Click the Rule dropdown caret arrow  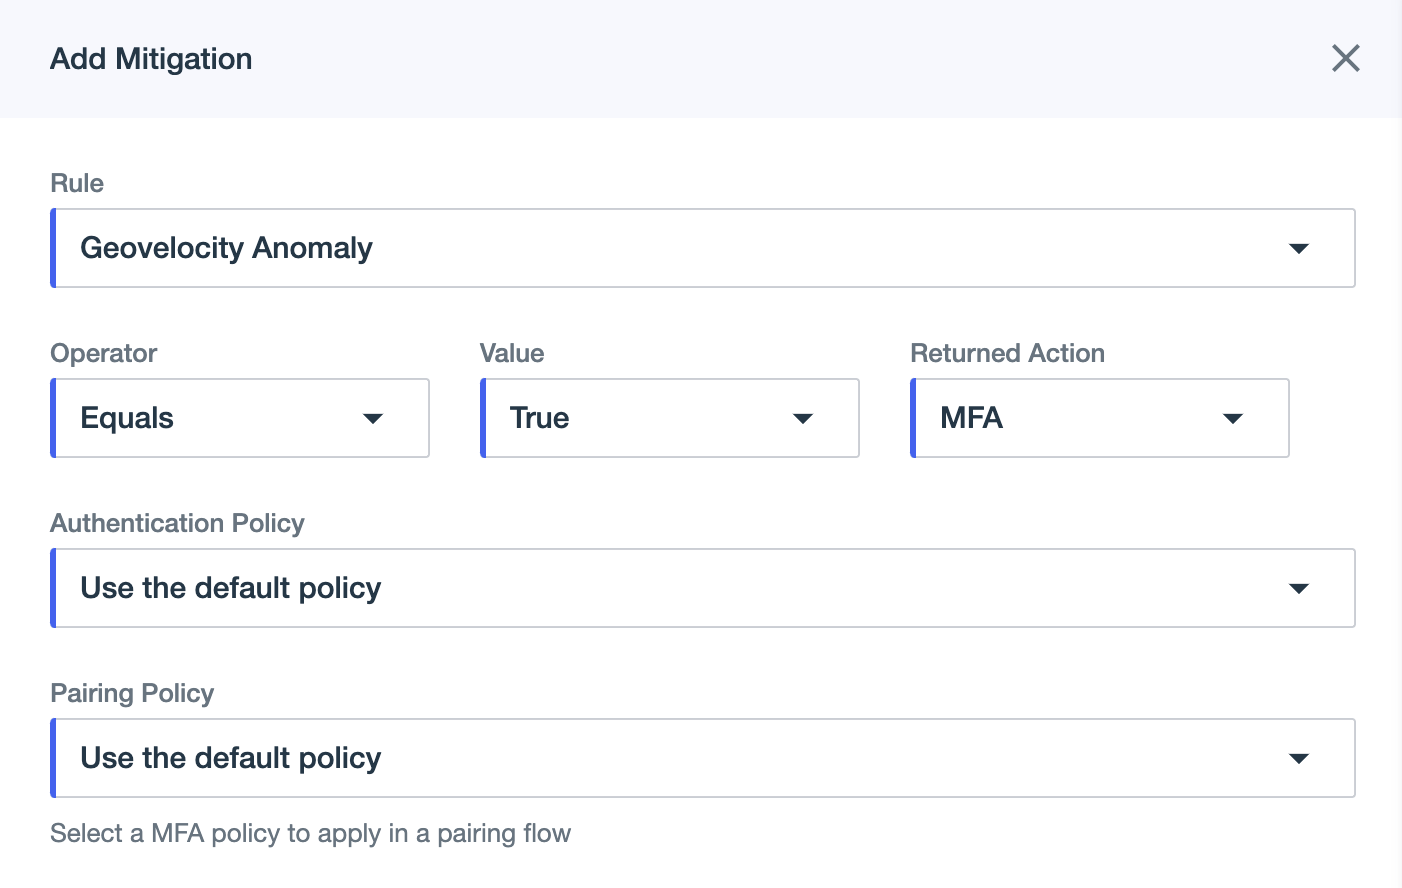(x=1298, y=248)
